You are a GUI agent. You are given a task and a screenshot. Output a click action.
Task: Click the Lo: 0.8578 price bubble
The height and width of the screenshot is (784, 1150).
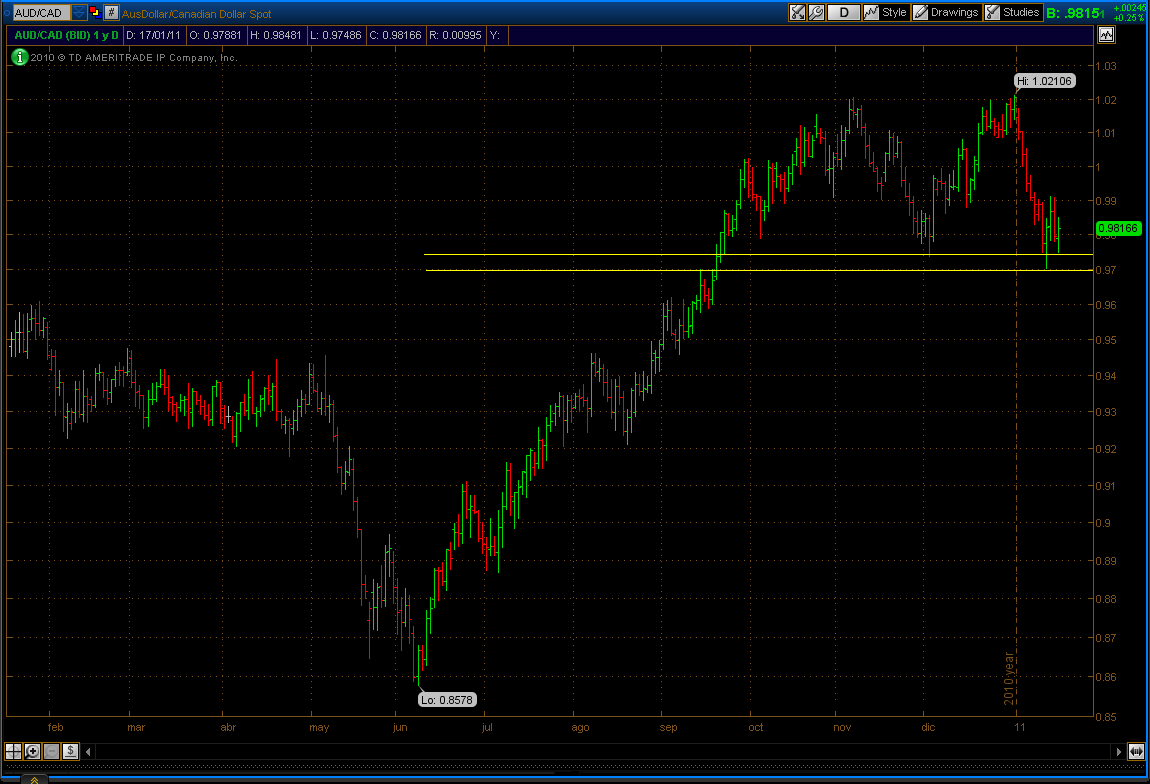(x=447, y=700)
